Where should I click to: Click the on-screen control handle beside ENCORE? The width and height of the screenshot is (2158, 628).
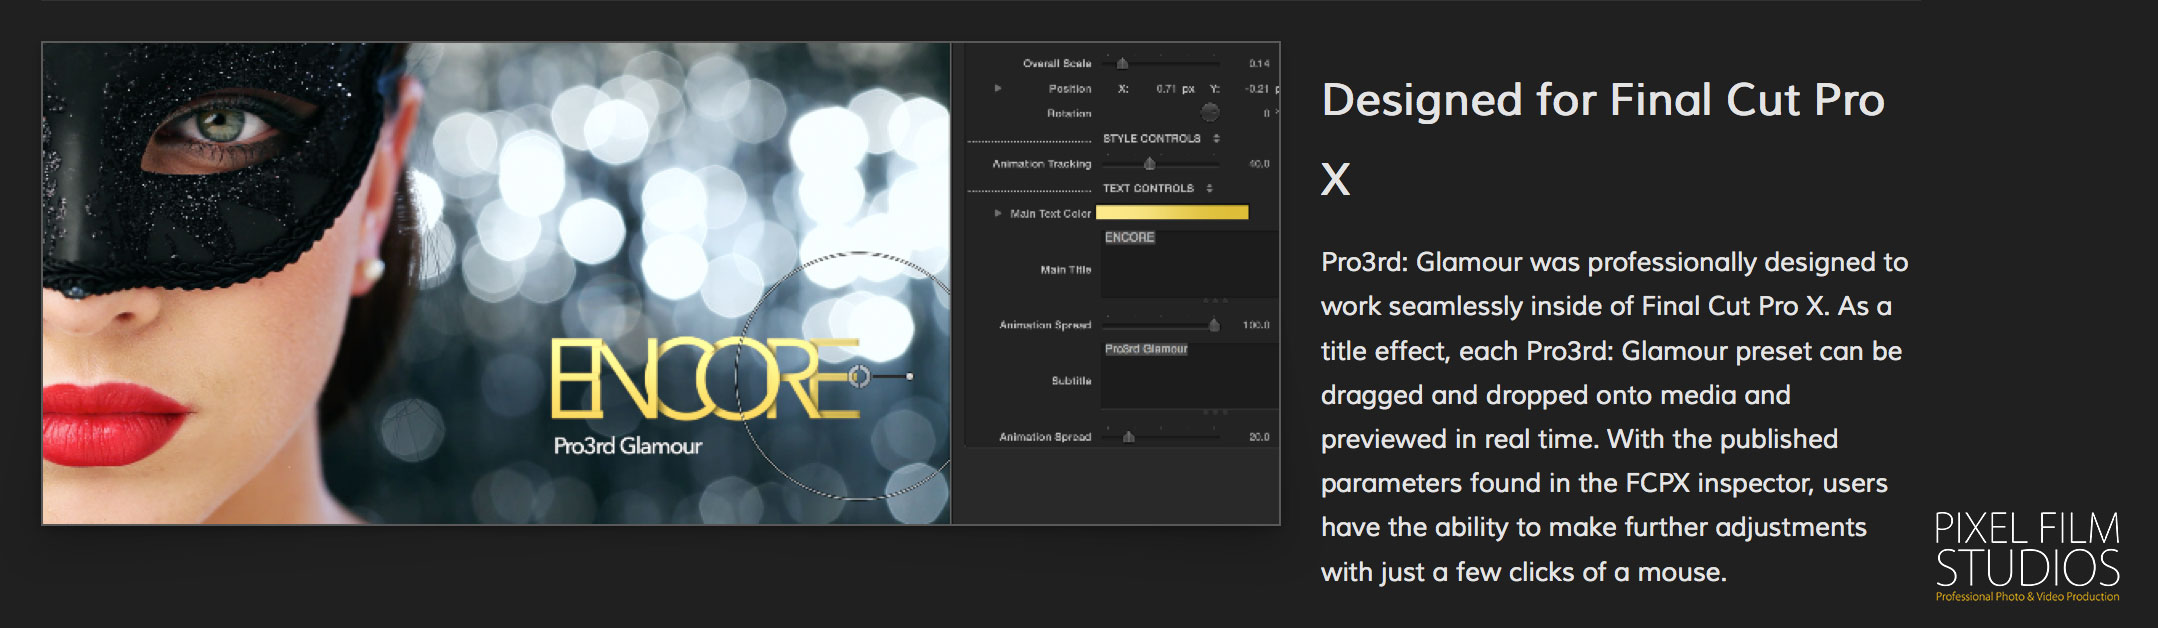tap(859, 376)
